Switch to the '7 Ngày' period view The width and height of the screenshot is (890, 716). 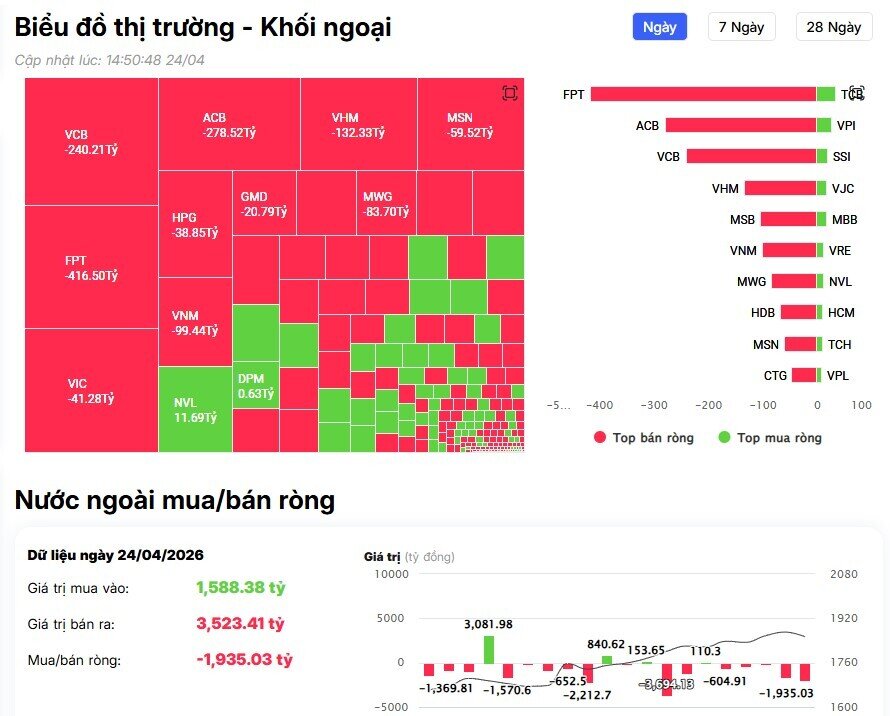[744, 26]
